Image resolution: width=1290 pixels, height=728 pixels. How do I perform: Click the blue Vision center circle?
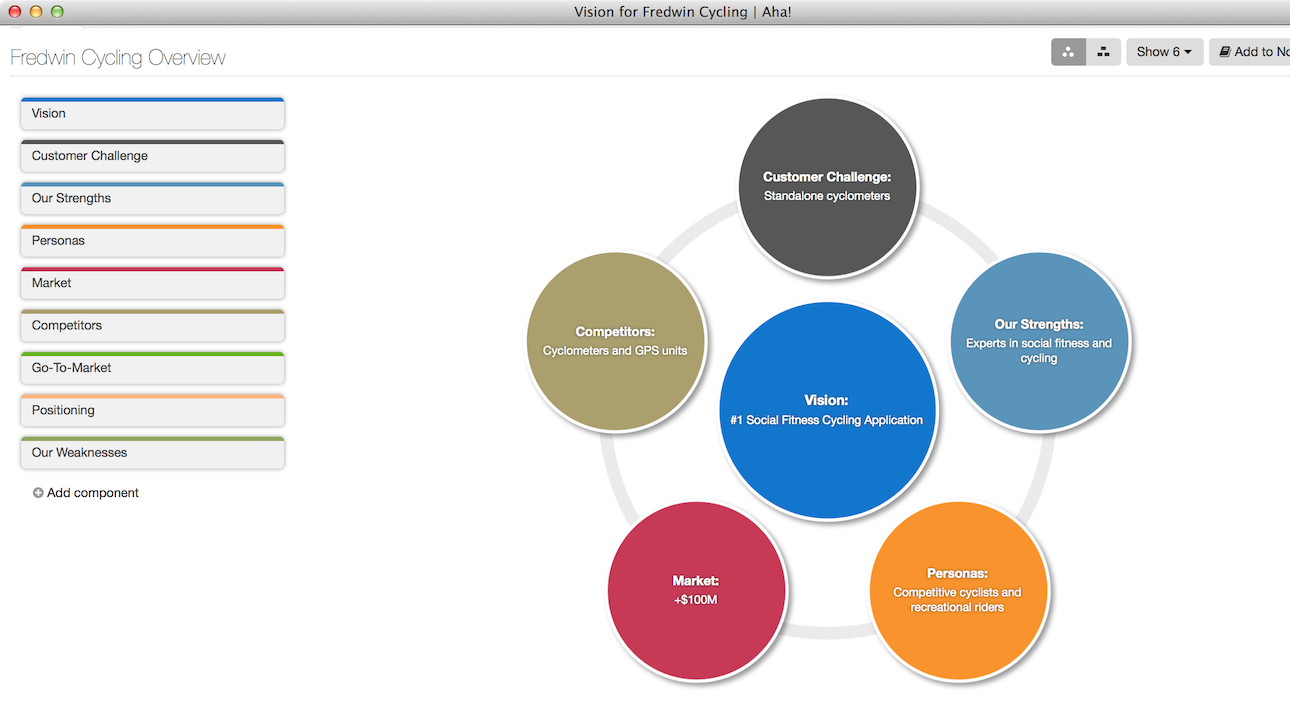coord(827,410)
